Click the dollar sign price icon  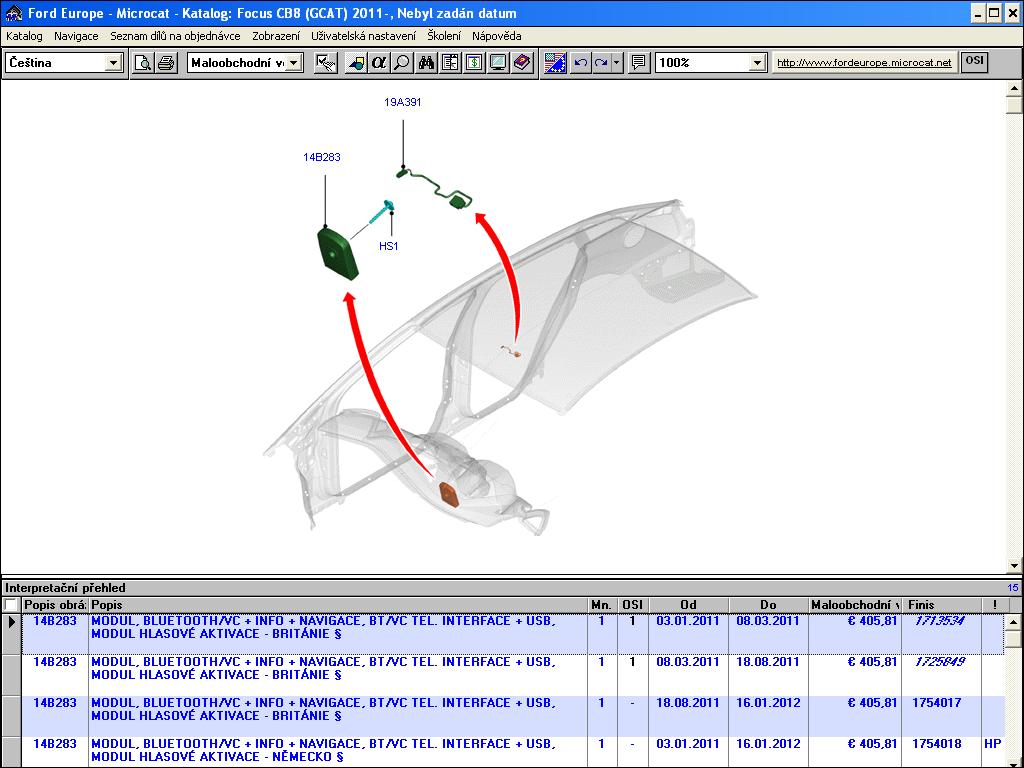click(x=473, y=63)
